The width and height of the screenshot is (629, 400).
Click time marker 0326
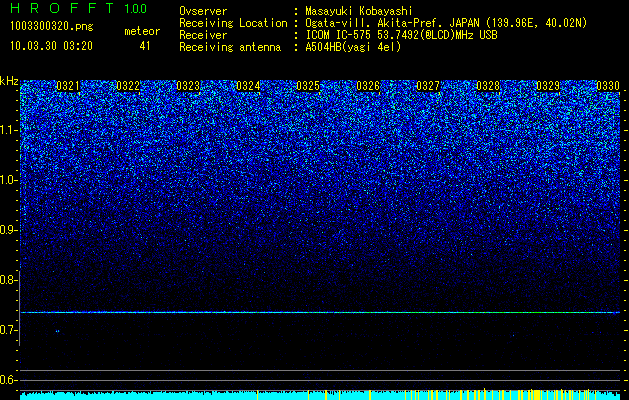(368, 86)
